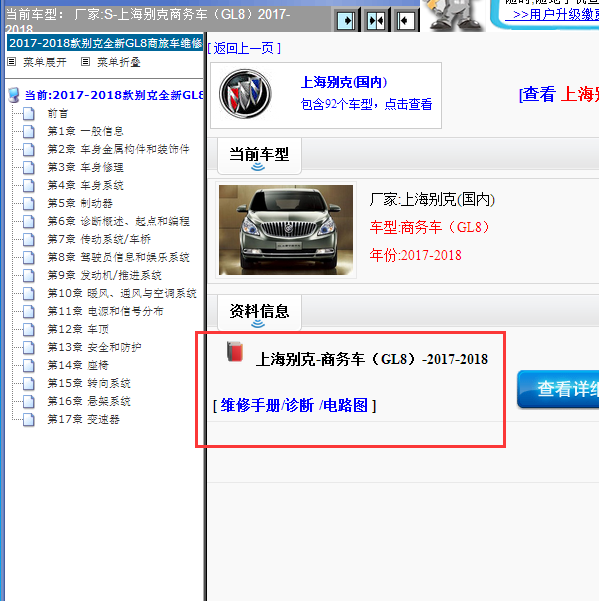Open 第8章 驾驶员信息和娱乐系统

(x=118, y=258)
